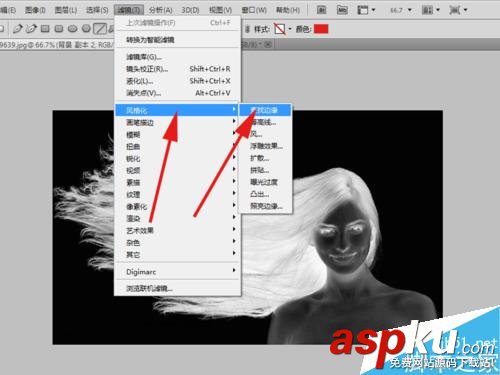The image size is (500, 375).
Task: Expand the 模糊 submenu
Action: [x=178, y=135]
